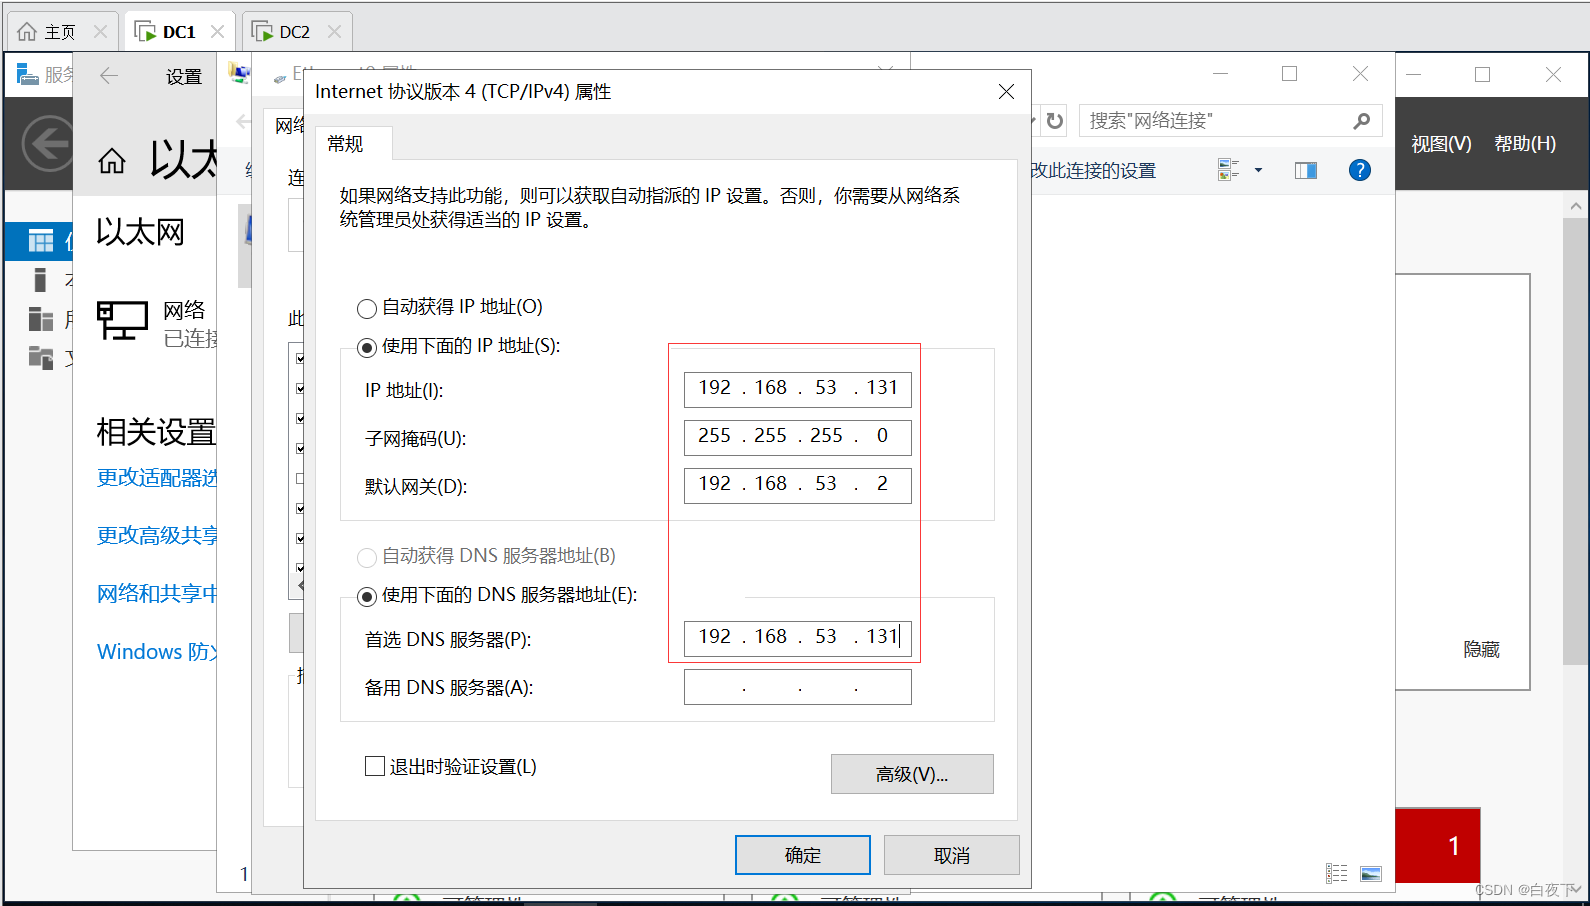The width and height of the screenshot is (1590, 906).
Task: Cancel with the 取消 button
Action: [952, 855]
